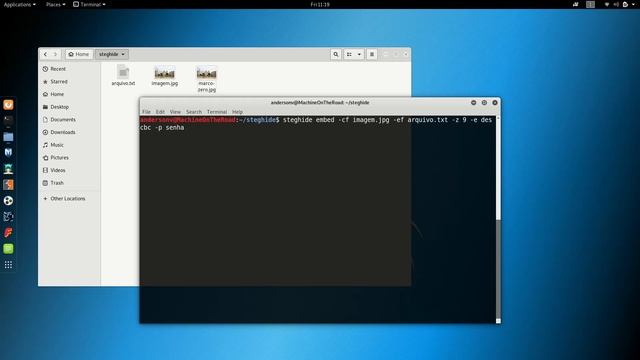Click terminal vertical scrollbar
This screenshot has width=640, height=360.
tap(498, 219)
